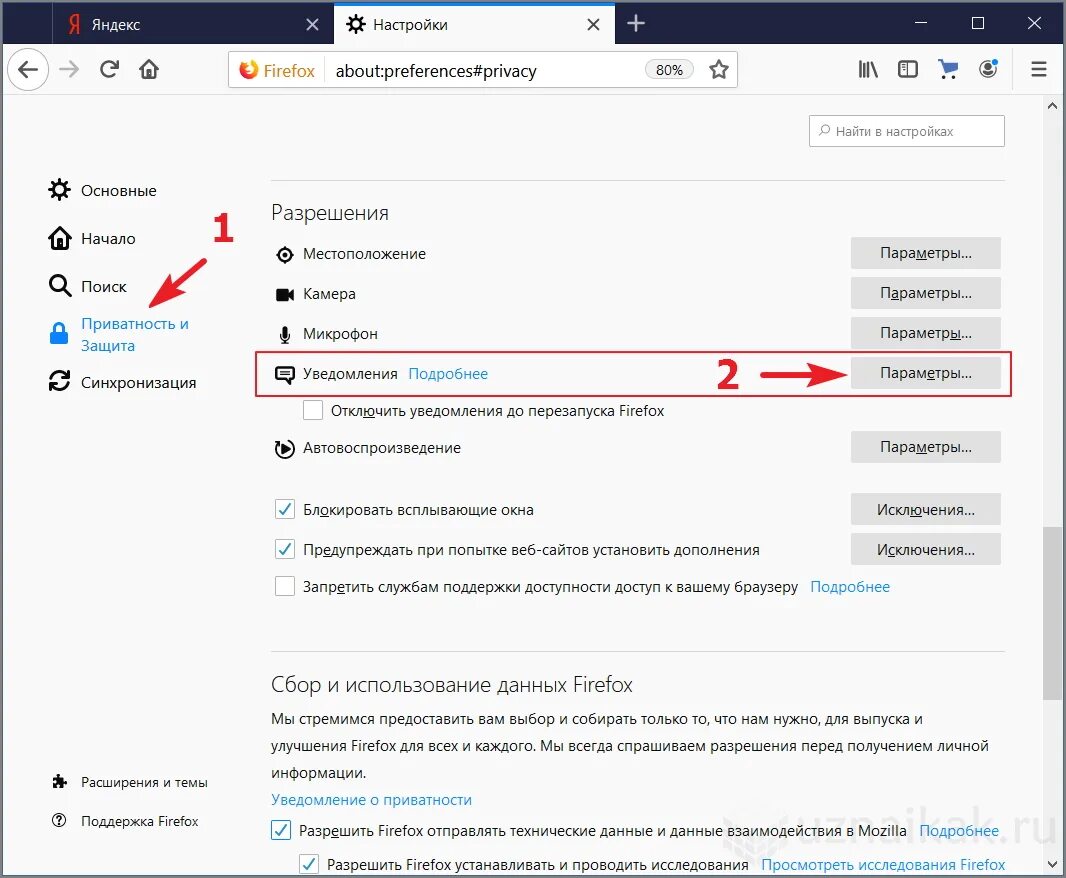Screen dimensions: 1066x878
Task: Open the Основные settings category
Action: pyautogui.click(x=103, y=190)
